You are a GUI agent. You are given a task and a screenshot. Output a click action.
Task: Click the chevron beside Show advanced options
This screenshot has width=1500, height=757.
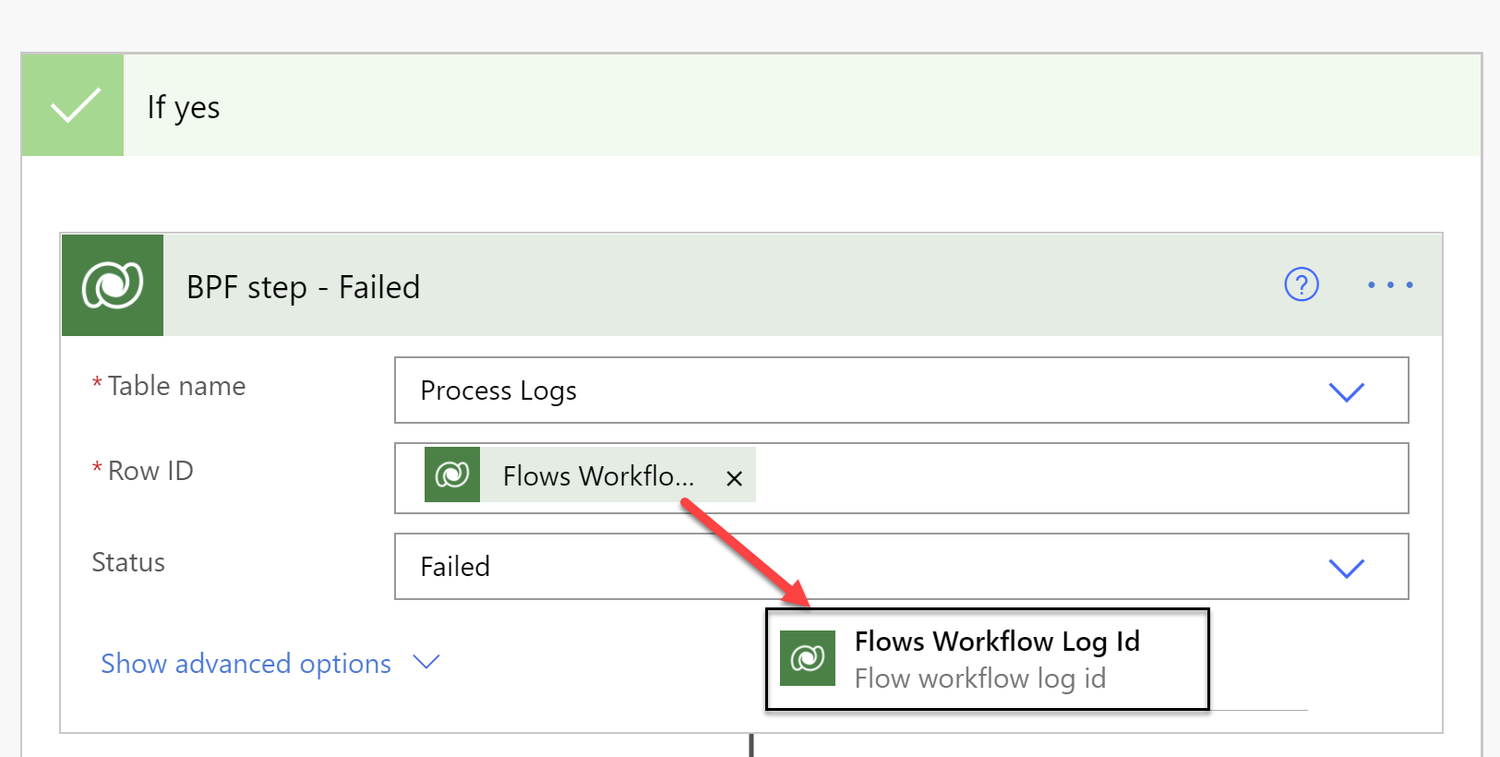tap(426, 662)
